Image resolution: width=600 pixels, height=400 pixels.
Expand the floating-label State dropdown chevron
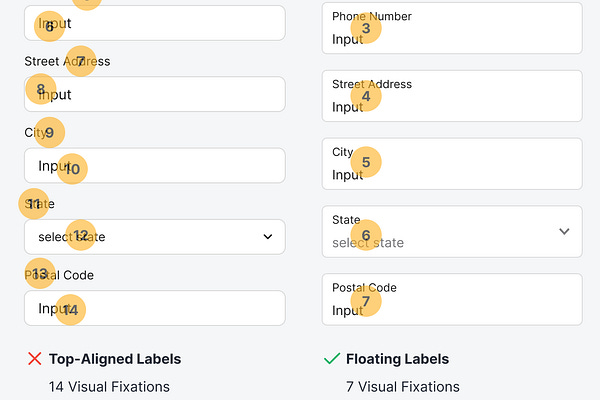564,231
